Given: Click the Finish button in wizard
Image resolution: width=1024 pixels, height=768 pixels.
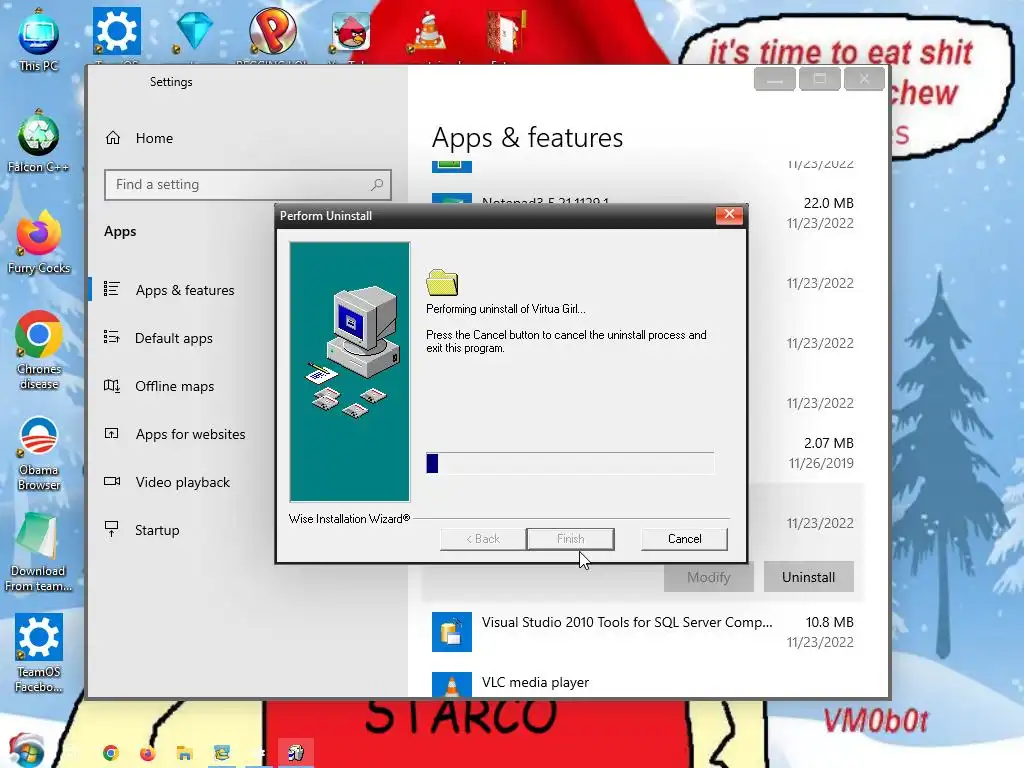Looking at the screenshot, I should coord(570,539).
